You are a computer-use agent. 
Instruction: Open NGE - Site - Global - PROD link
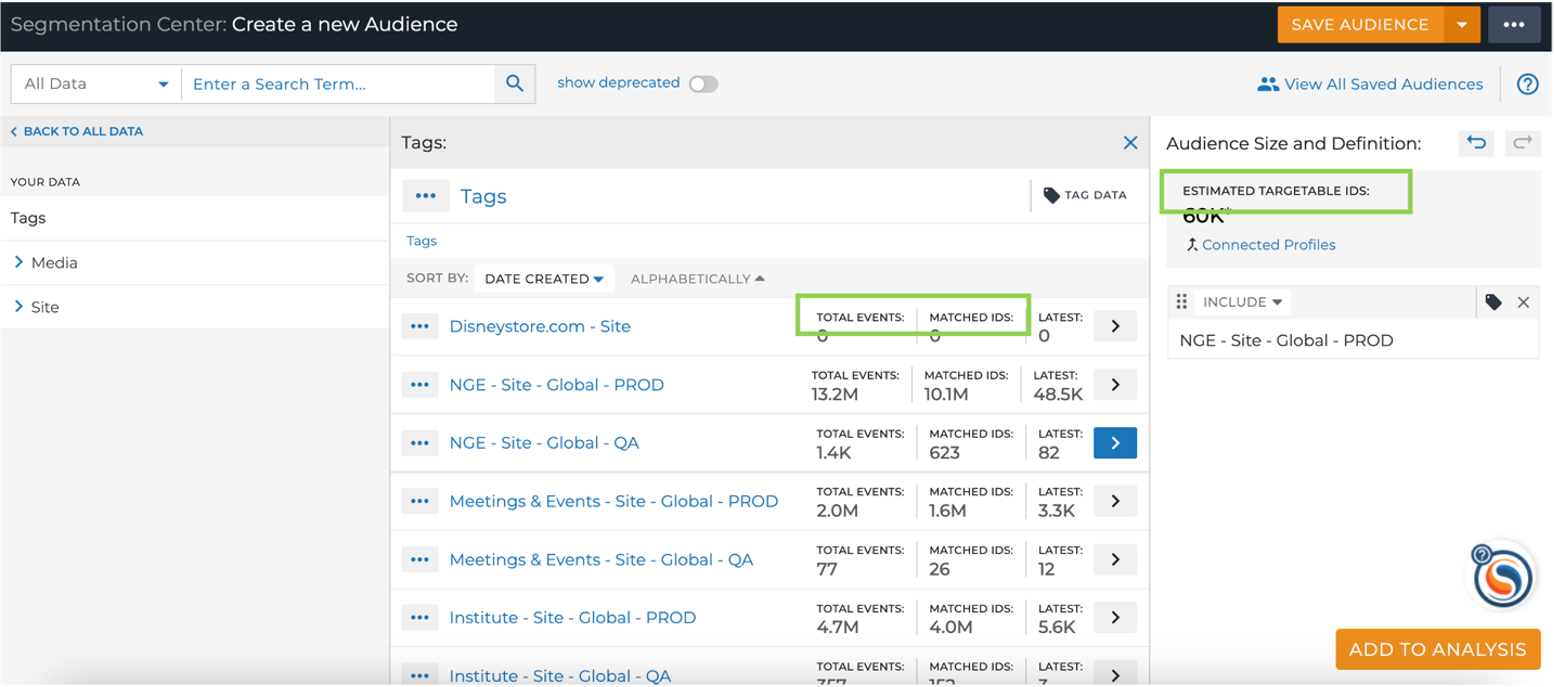click(557, 385)
